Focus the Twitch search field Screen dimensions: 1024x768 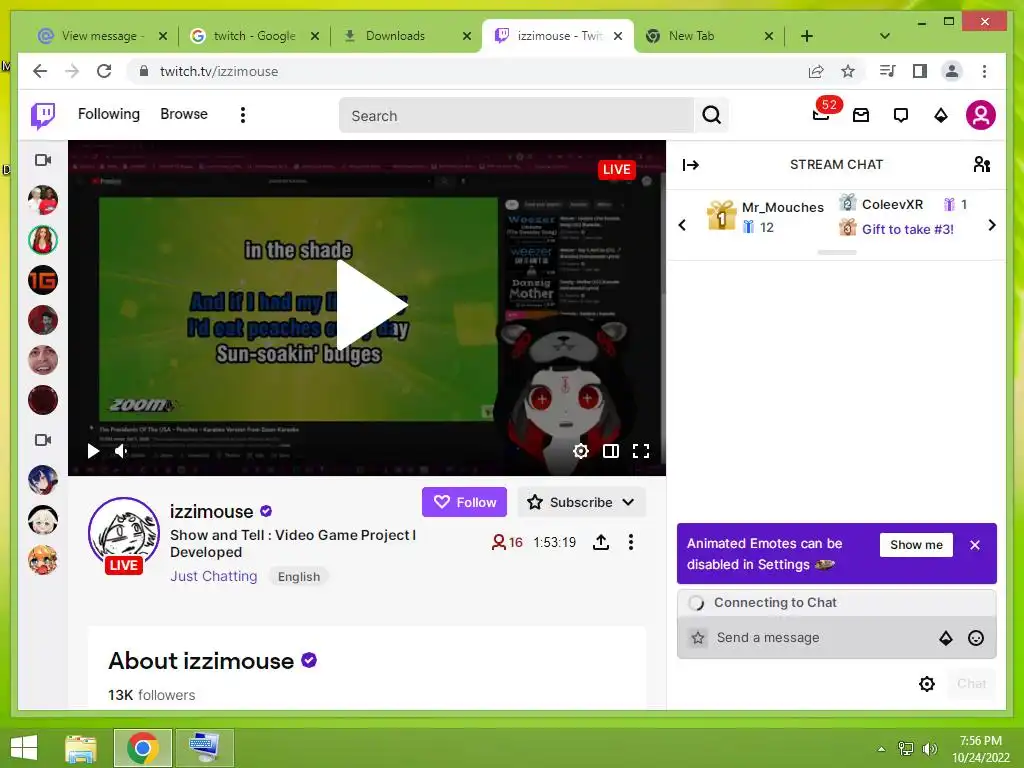point(516,116)
